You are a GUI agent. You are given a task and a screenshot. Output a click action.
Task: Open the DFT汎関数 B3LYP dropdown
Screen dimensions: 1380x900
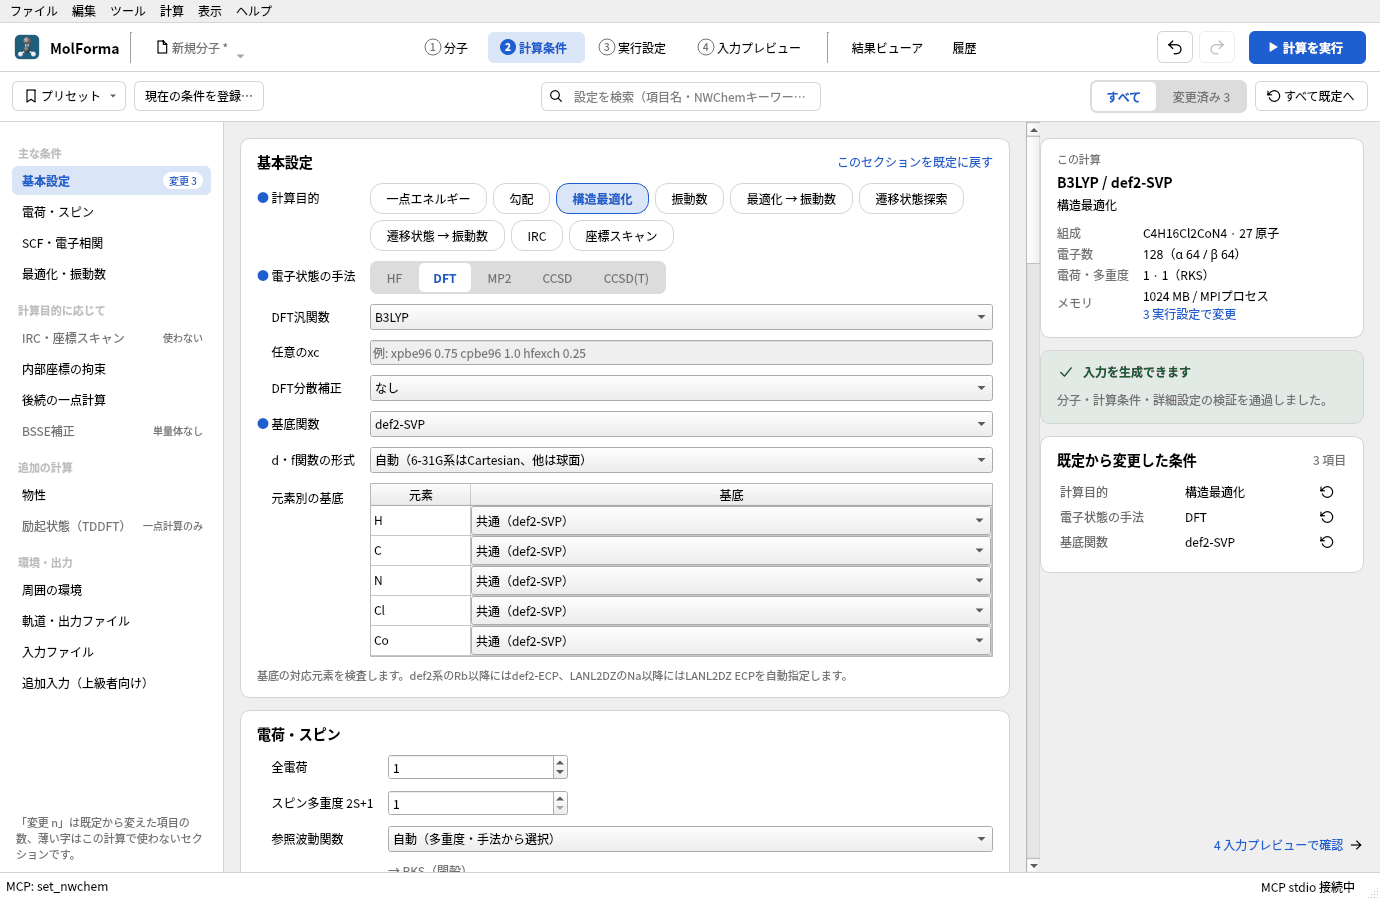pyautogui.click(x=681, y=317)
